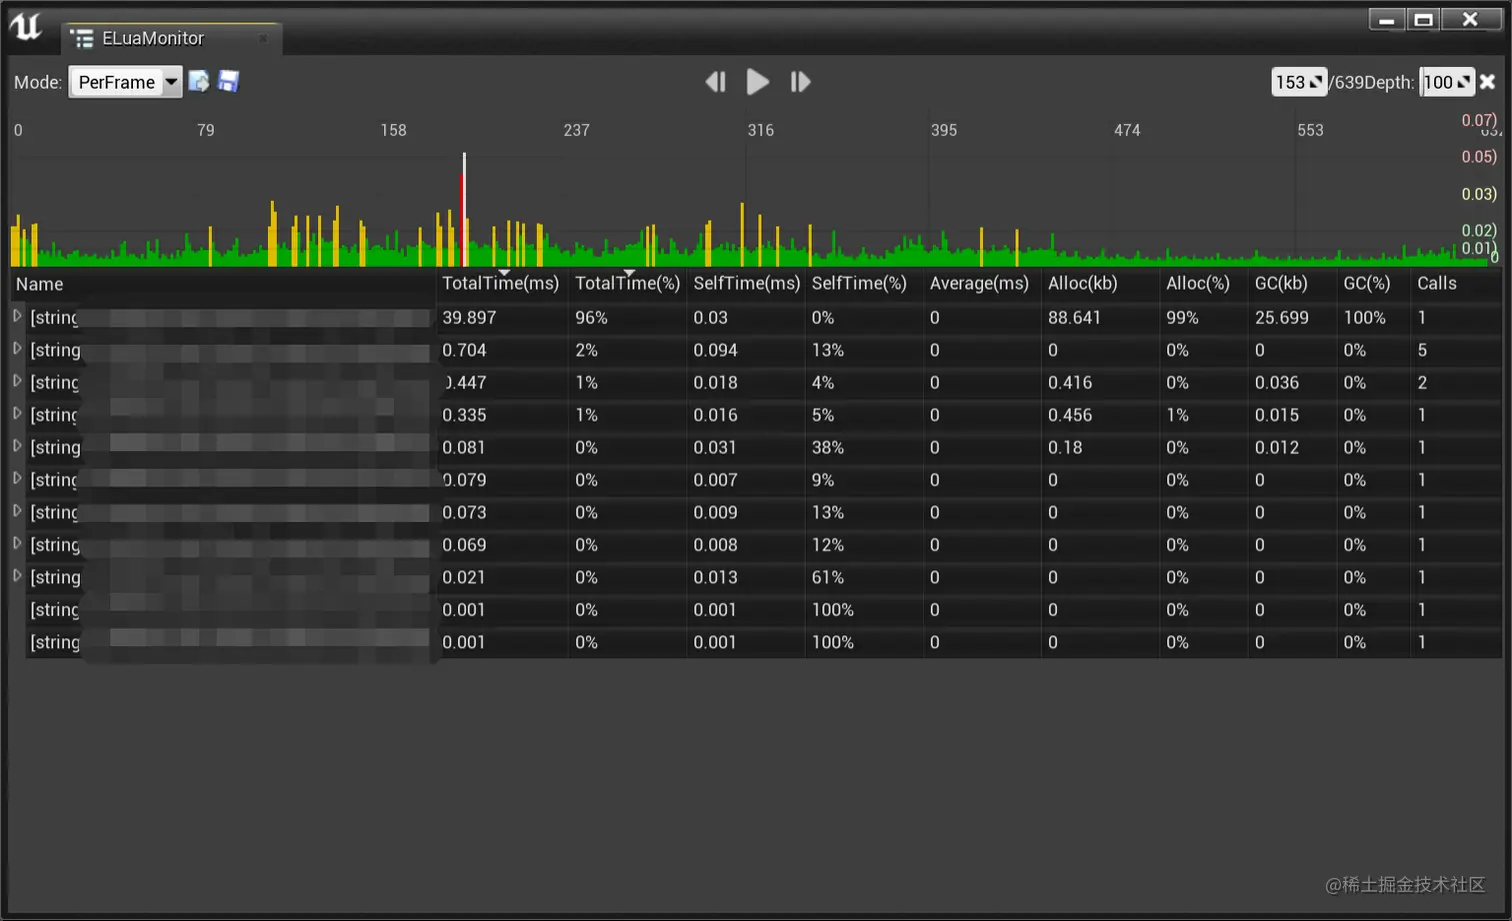1512x921 pixels.
Task: Expand the row with 0.704 total time
Action: [x=17, y=349]
